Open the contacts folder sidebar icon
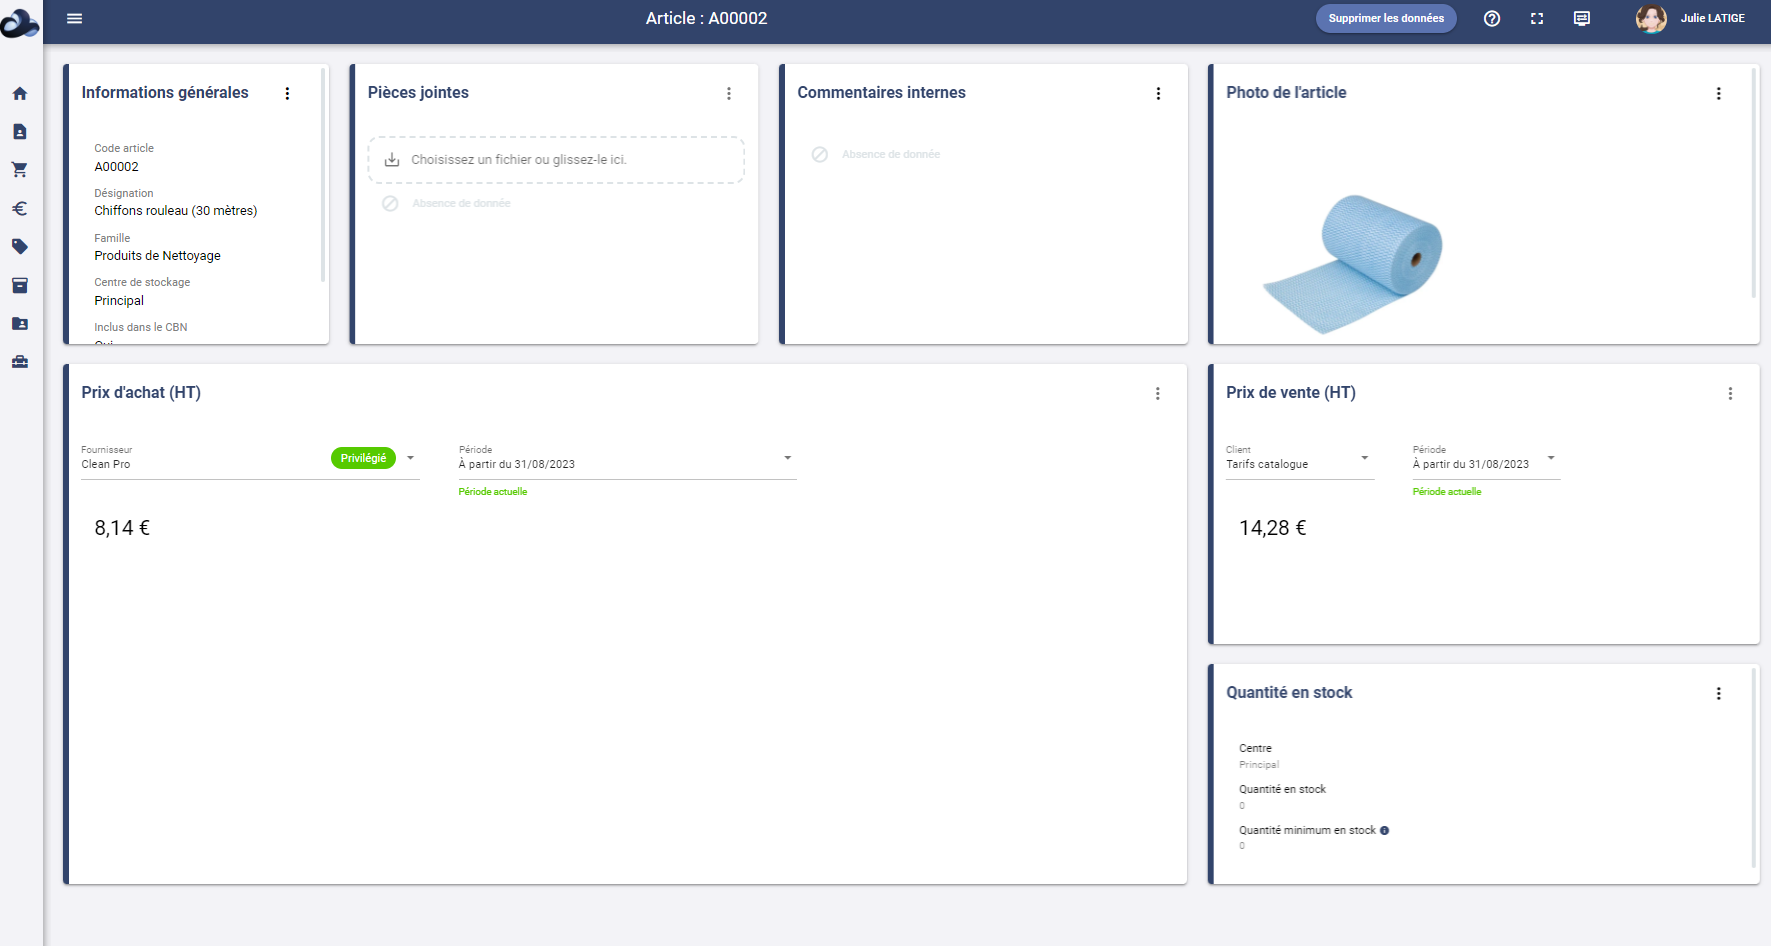This screenshot has width=1771, height=946. 19,323
